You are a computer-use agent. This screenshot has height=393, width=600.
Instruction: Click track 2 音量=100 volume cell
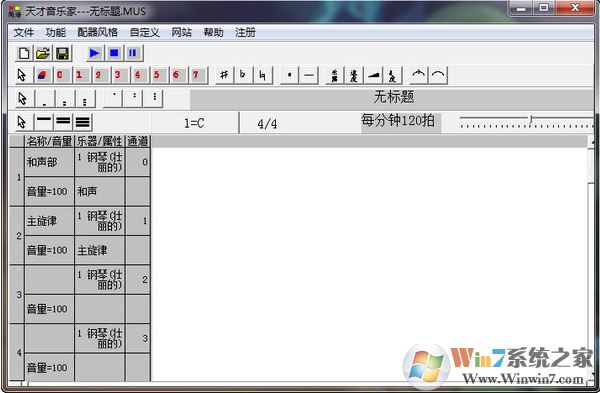point(49,250)
